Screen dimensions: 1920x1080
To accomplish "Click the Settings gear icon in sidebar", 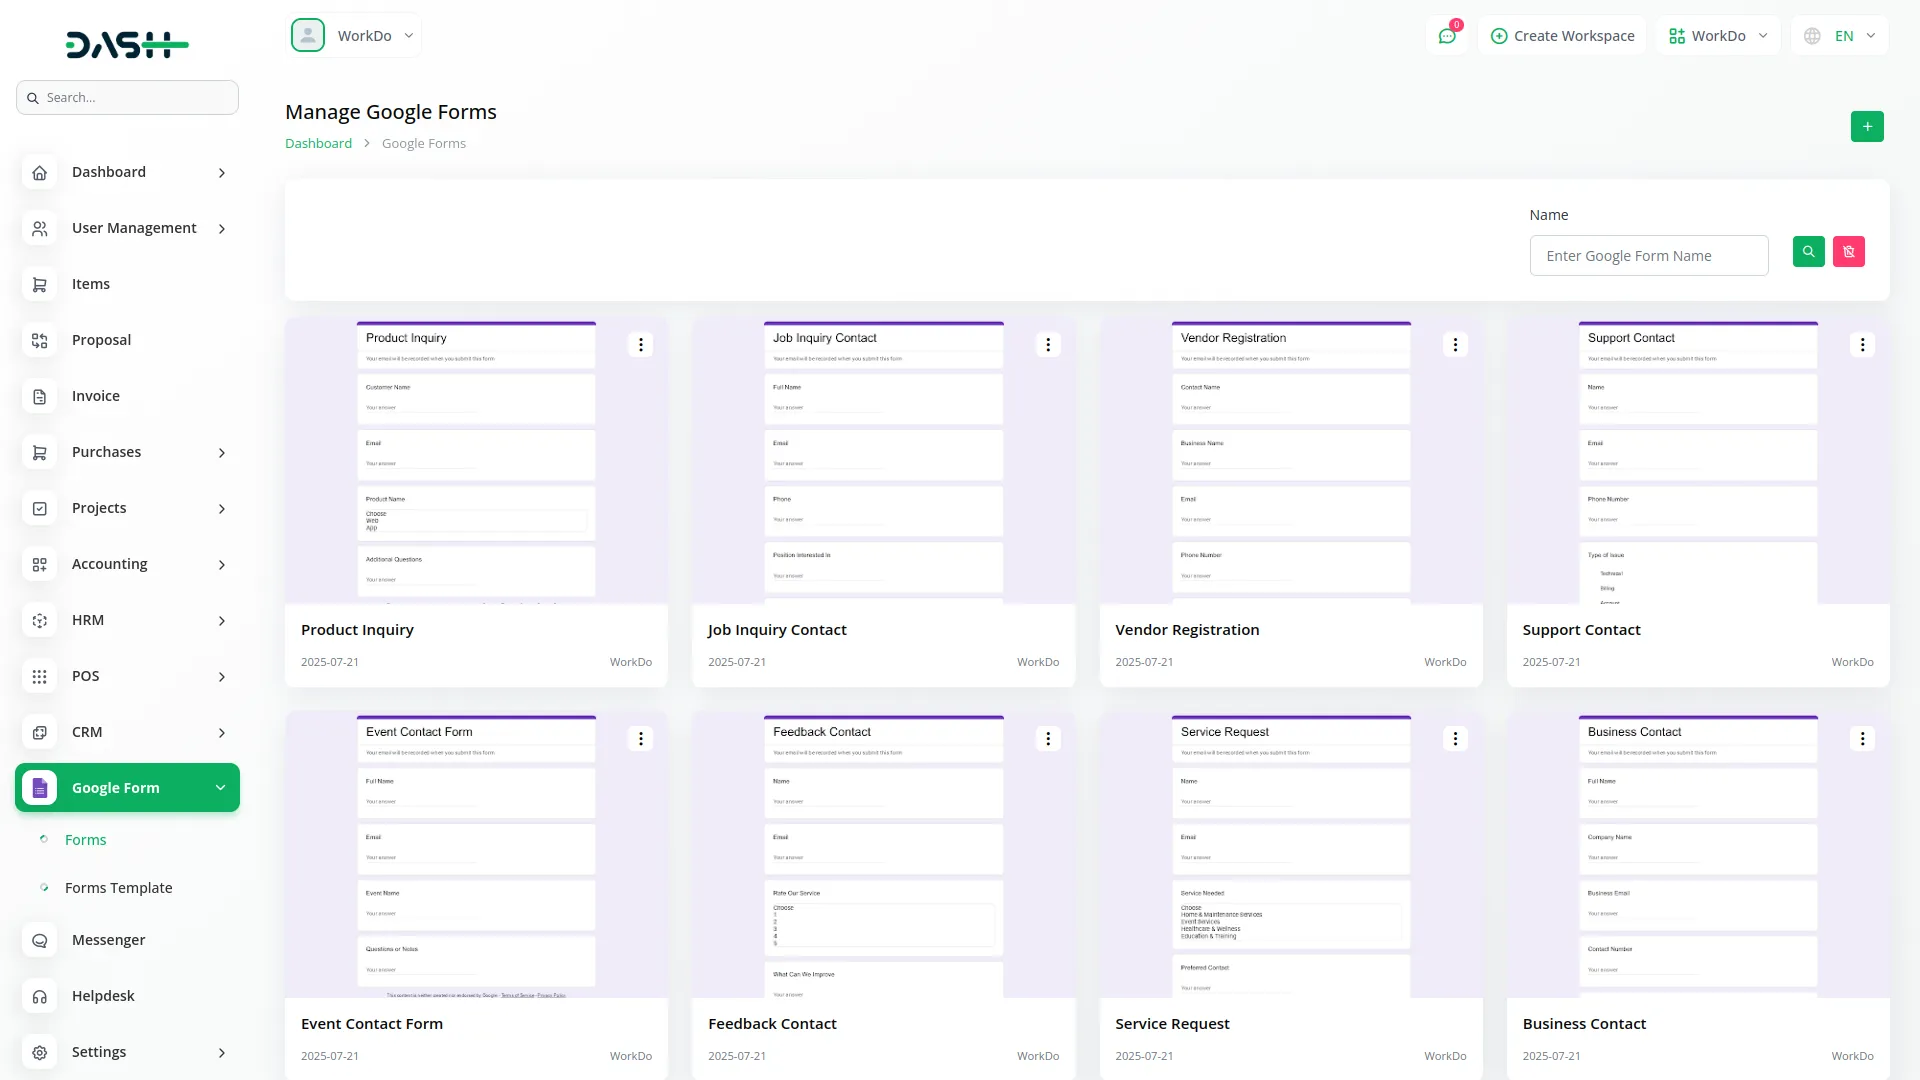I will click(40, 1052).
